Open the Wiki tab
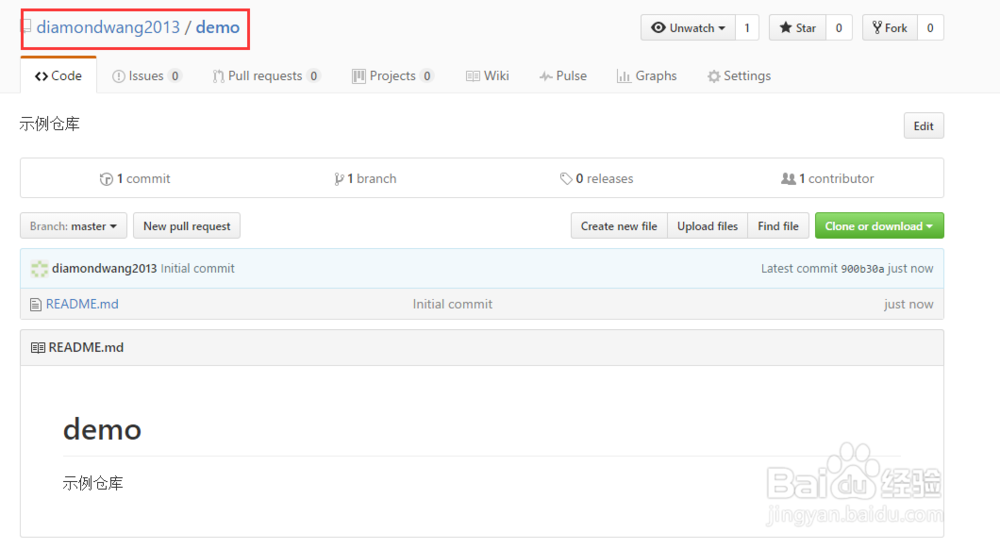1000x549 pixels. click(x=487, y=76)
